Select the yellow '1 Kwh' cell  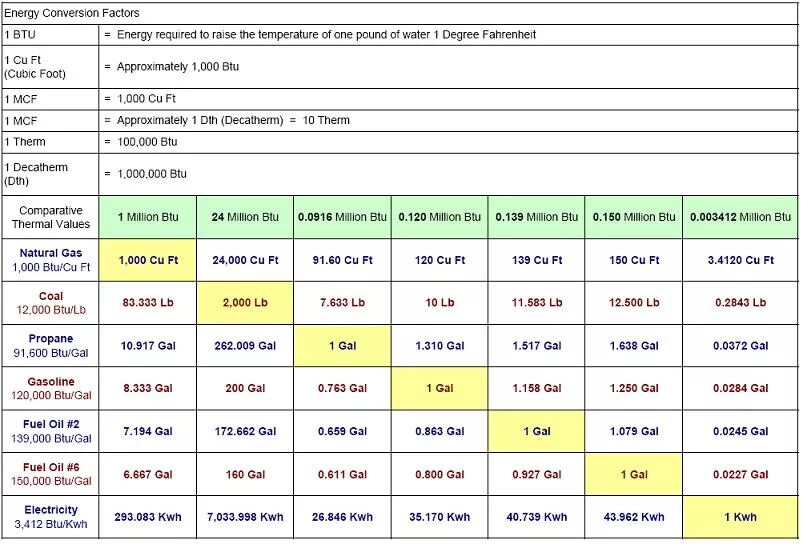[x=741, y=517]
